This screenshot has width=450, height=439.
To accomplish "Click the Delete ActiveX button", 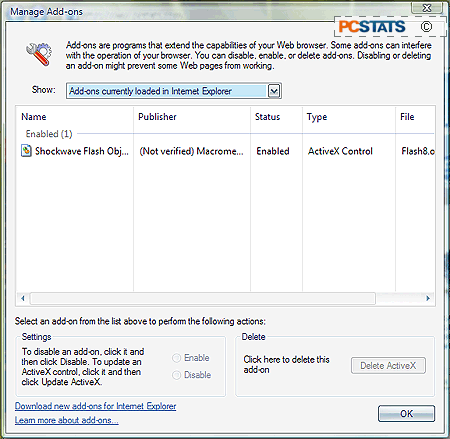I will tap(388, 366).
